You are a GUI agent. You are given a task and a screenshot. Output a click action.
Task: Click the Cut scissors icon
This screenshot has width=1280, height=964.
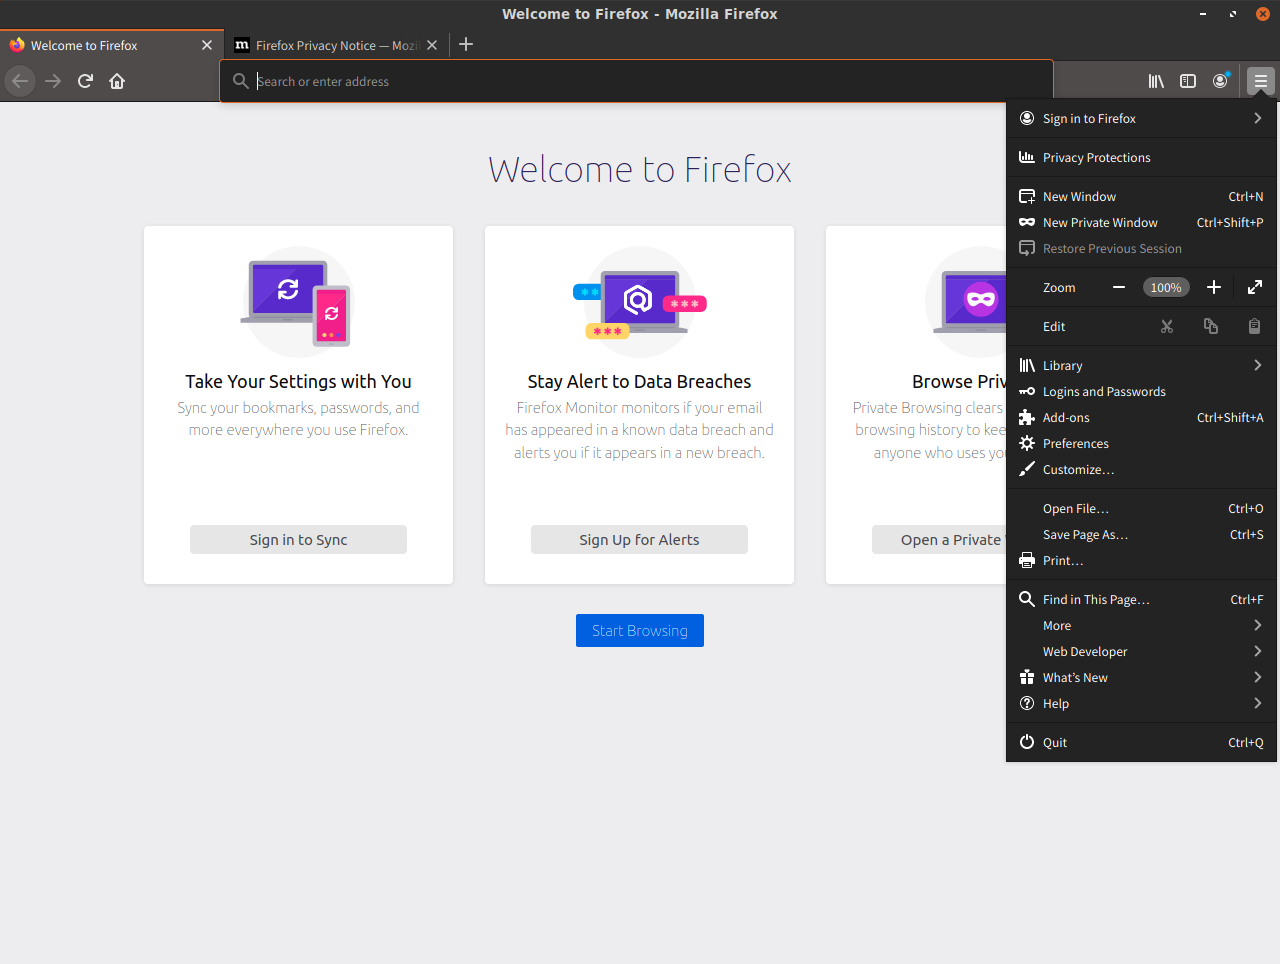(1167, 326)
